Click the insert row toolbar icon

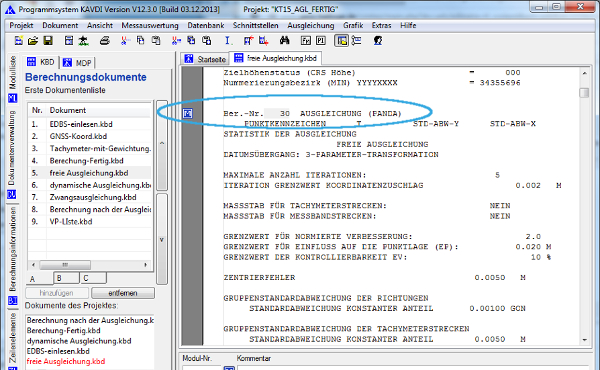248,41
